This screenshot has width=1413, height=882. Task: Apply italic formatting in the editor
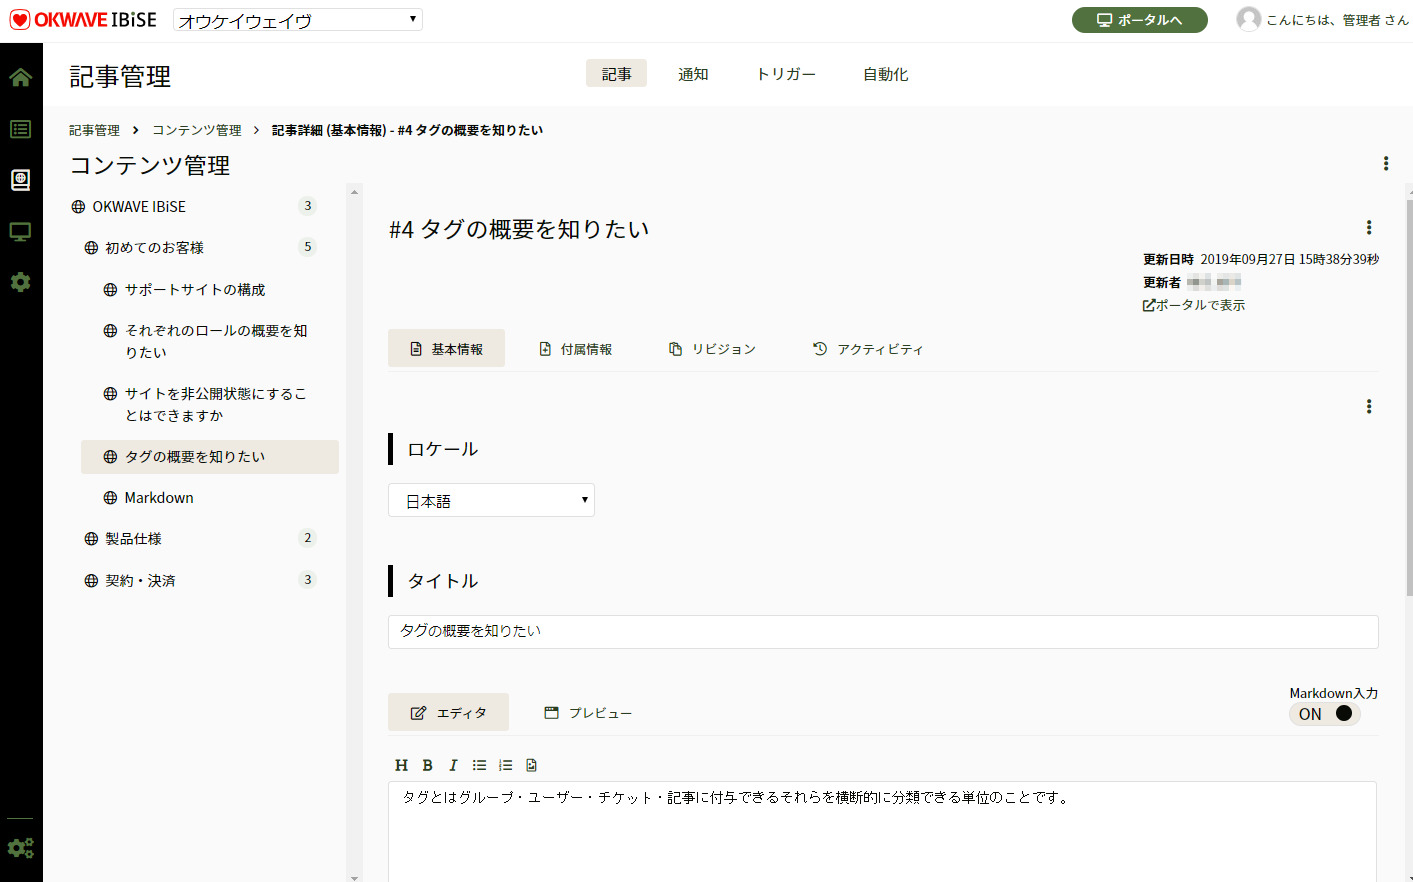453,764
